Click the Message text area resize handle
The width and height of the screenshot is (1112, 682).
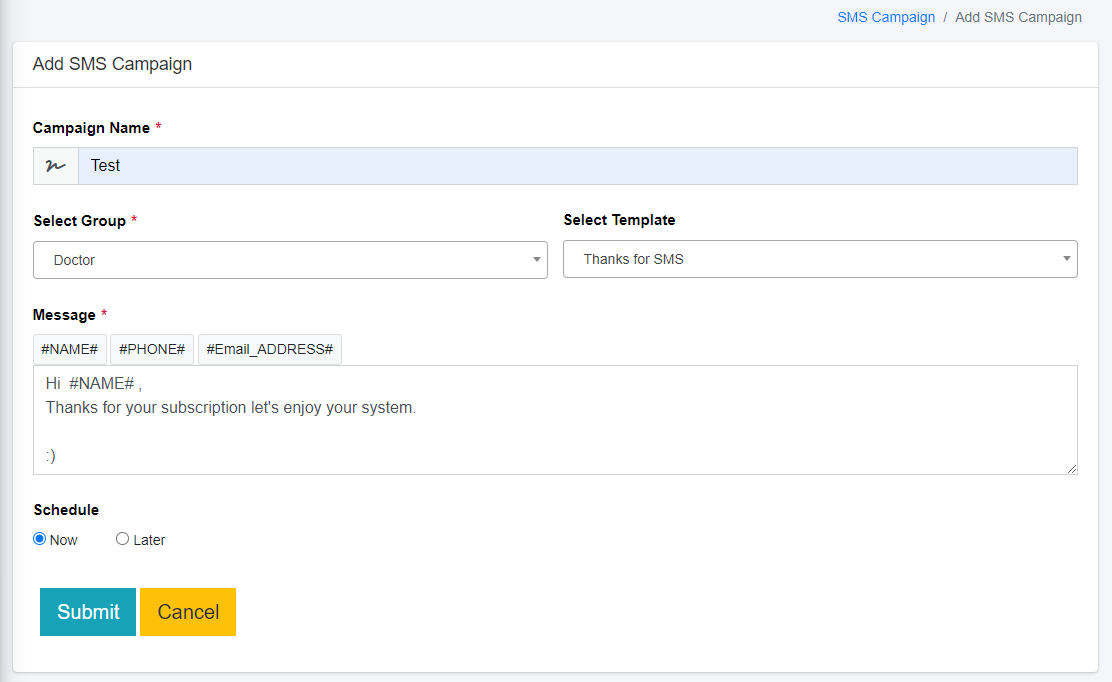(x=1071, y=468)
